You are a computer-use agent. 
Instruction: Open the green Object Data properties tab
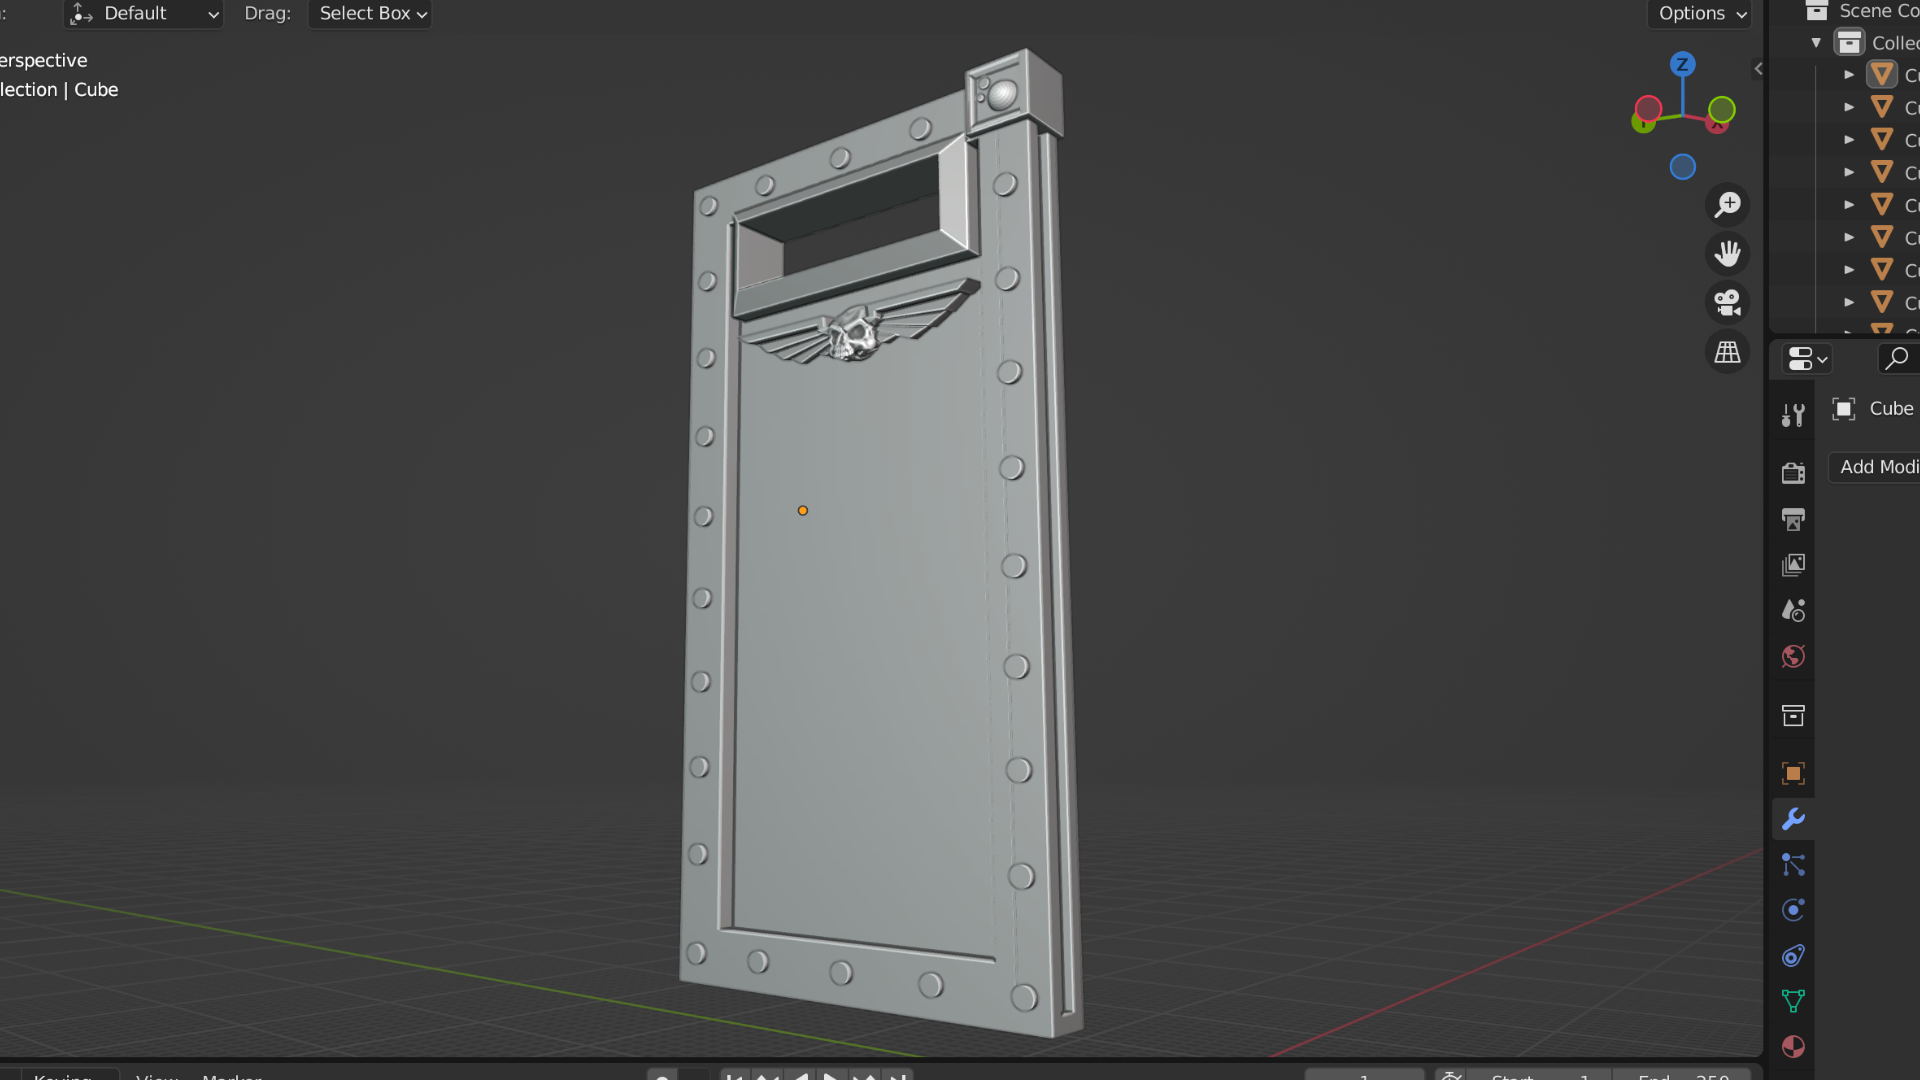pos(1793,999)
